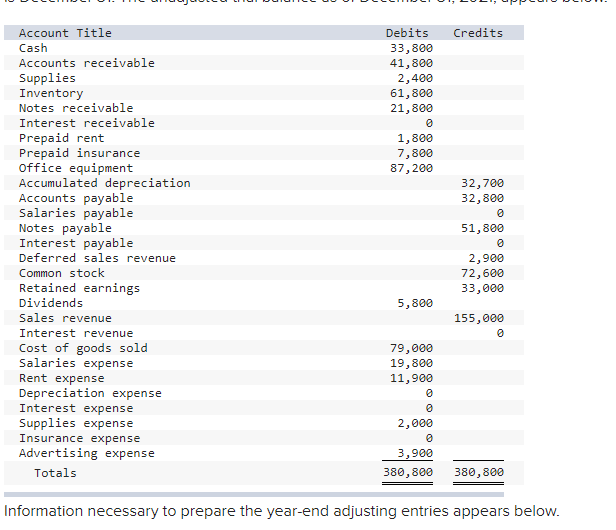Click the Notes receivable value 21,800
This screenshot has height=530, width=616.
tap(411, 108)
